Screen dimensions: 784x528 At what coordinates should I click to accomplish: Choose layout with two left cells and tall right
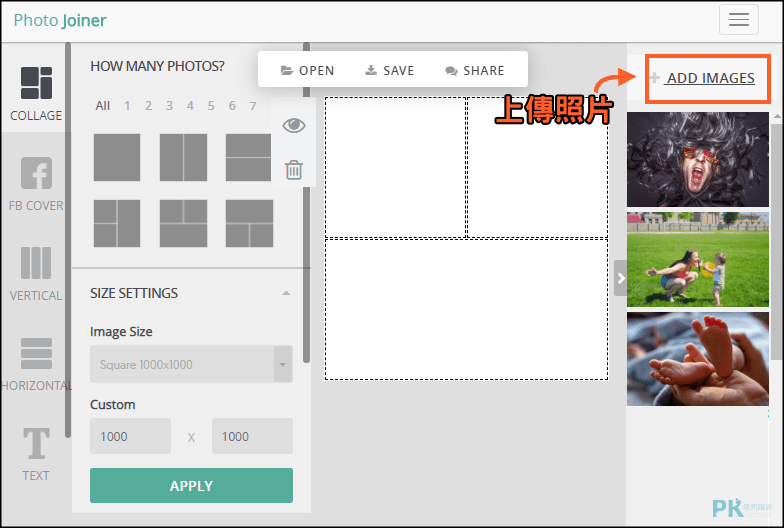(x=117, y=223)
